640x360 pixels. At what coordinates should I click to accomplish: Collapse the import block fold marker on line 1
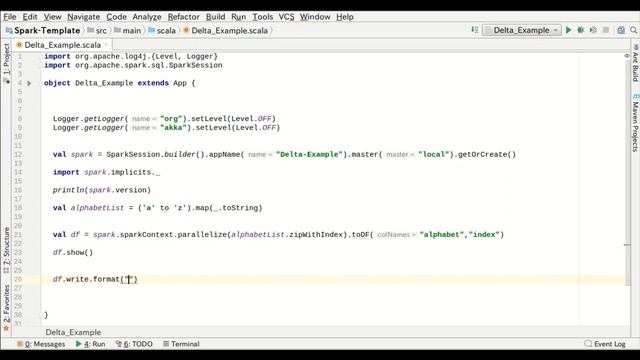pos(42,56)
